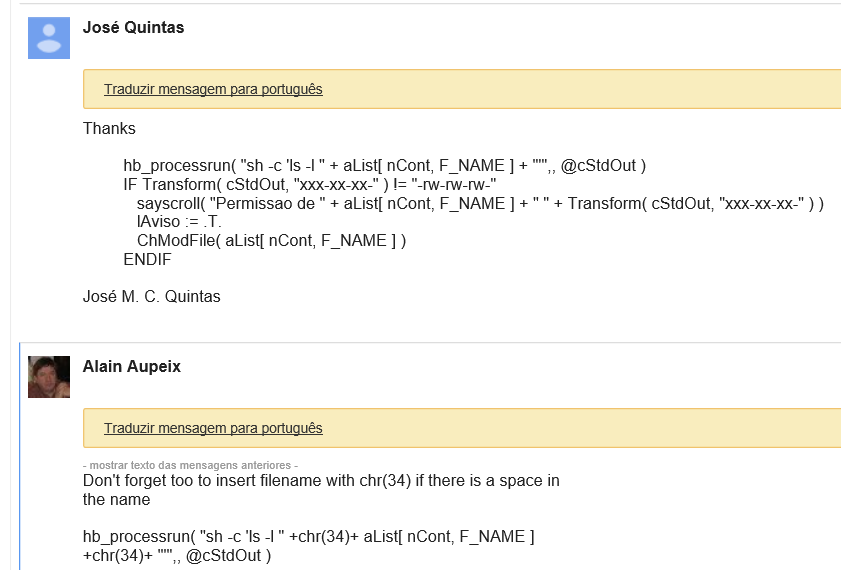Click the ENDIF keyword line
The height and width of the screenshot is (570, 841).
tap(147, 259)
